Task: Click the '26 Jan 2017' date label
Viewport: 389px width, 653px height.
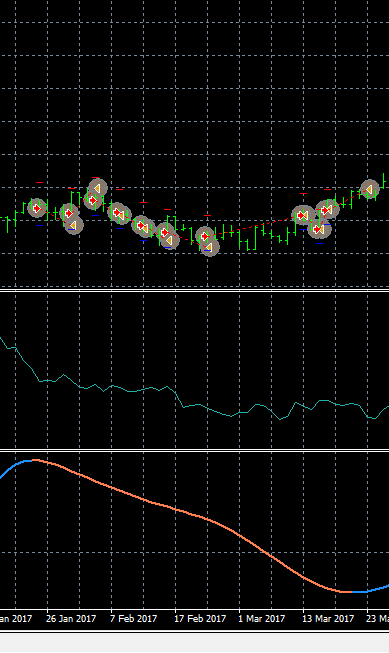Action: point(71,618)
